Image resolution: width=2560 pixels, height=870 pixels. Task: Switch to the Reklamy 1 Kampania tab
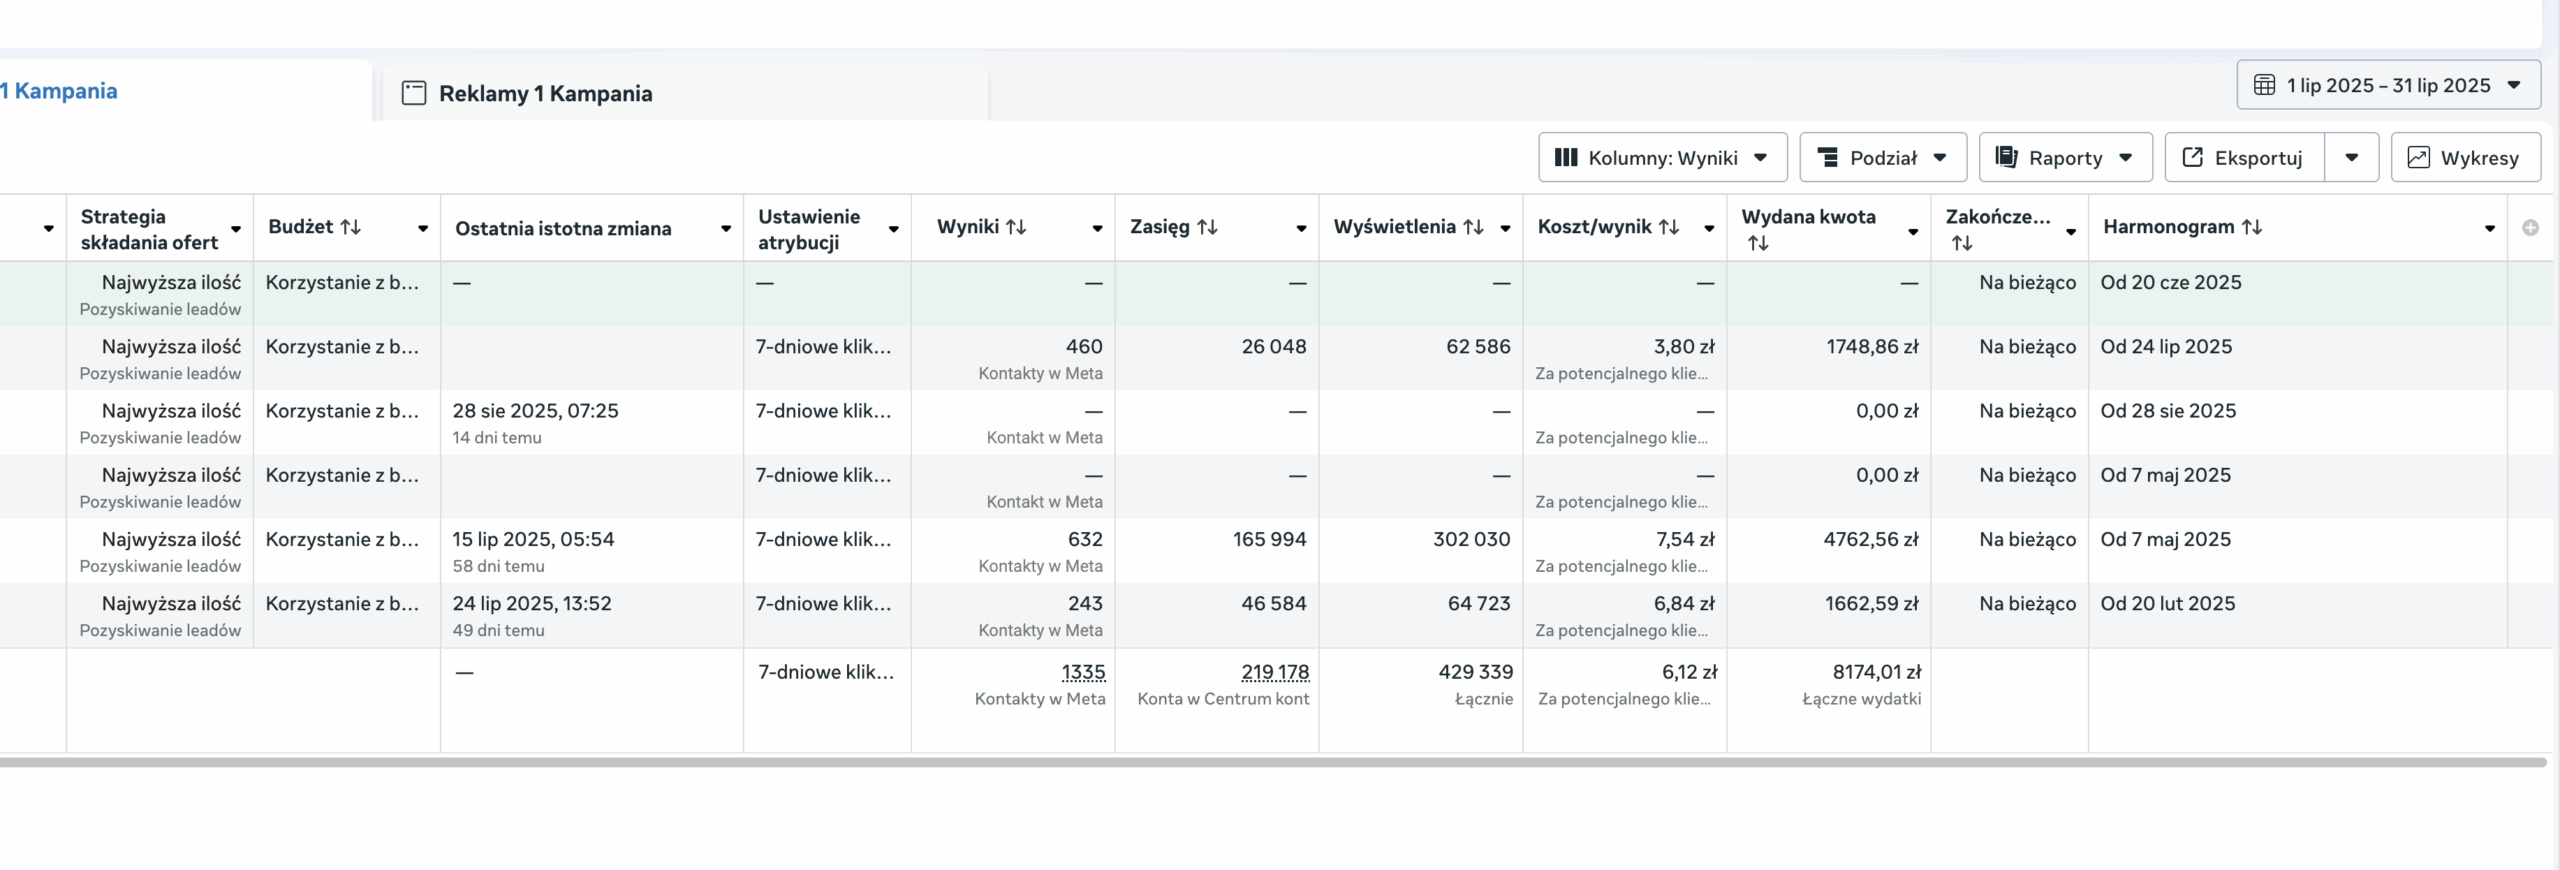[545, 94]
